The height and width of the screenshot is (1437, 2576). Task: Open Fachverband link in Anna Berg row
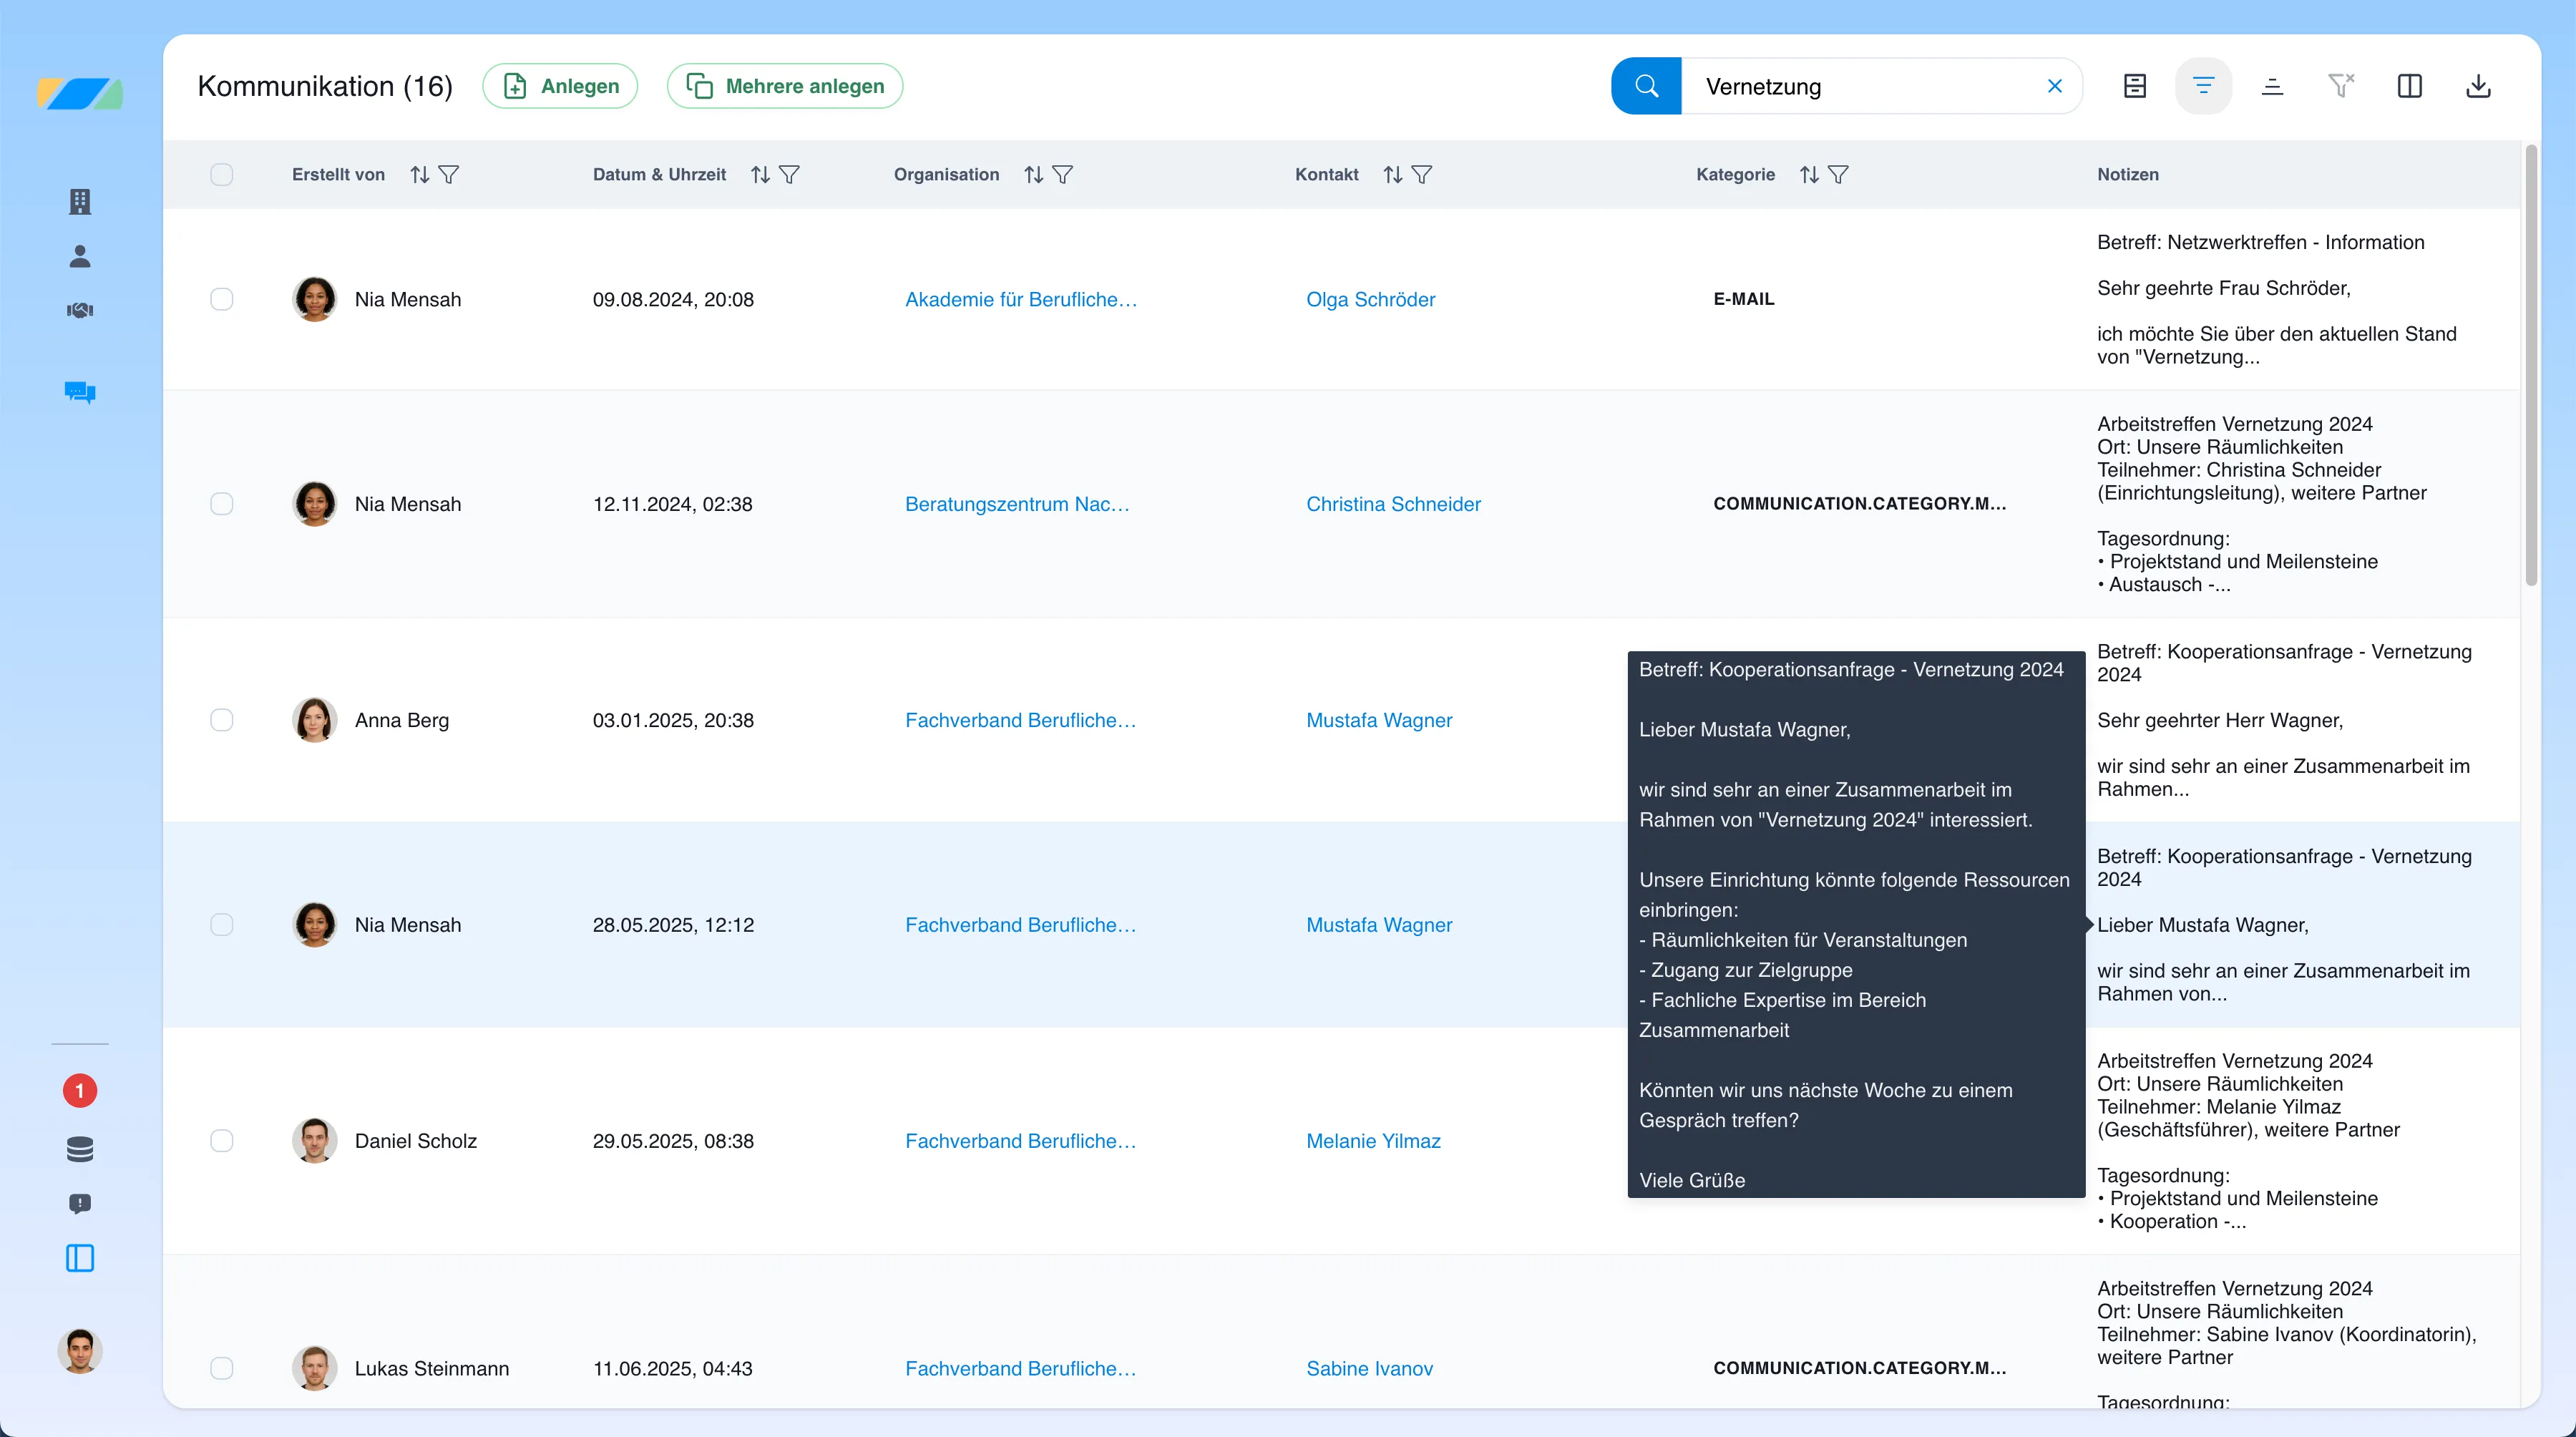coord(1020,720)
